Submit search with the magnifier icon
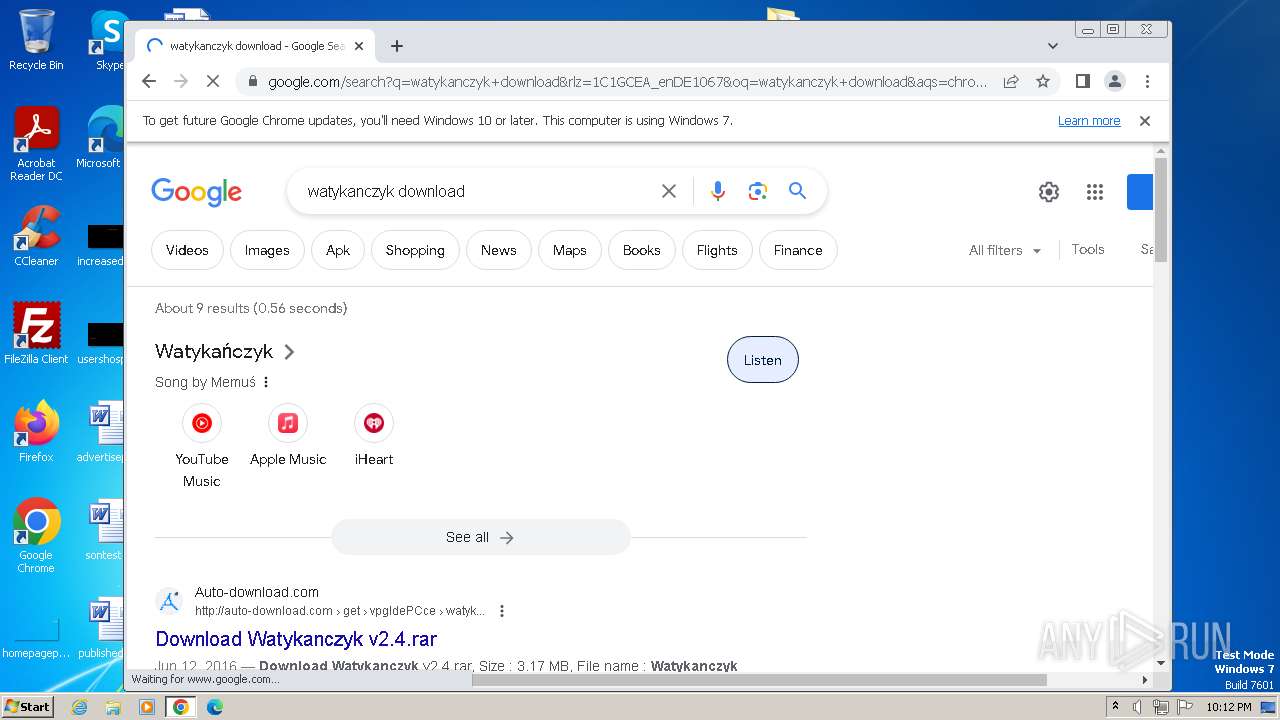1280x720 pixels. (x=797, y=191)
